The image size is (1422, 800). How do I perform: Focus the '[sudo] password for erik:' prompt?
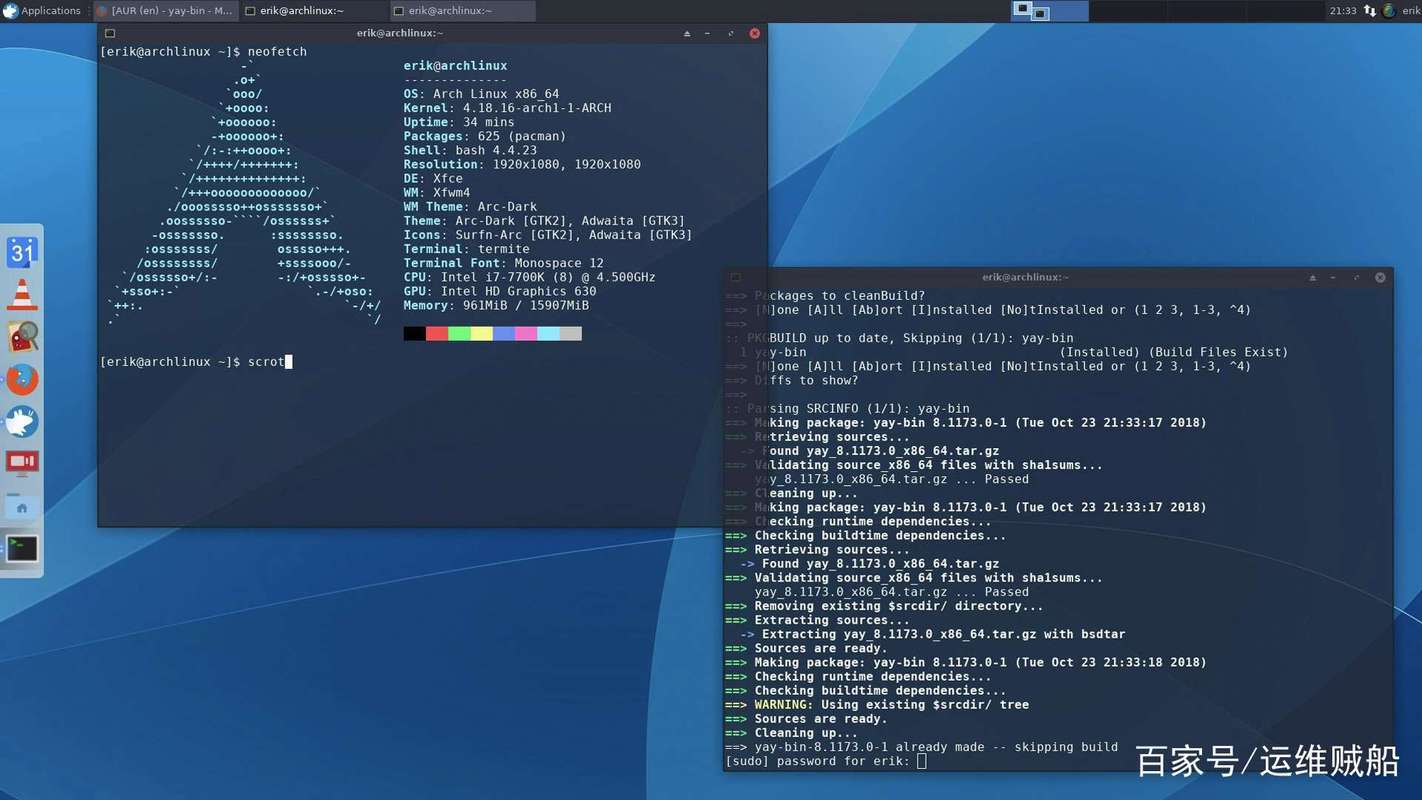825,761
